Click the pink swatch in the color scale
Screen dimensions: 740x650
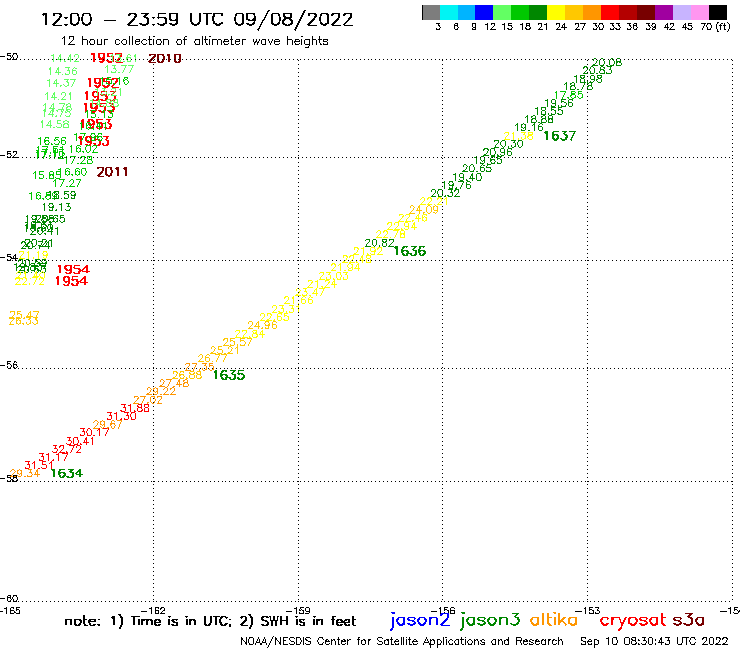coord(699,12)
